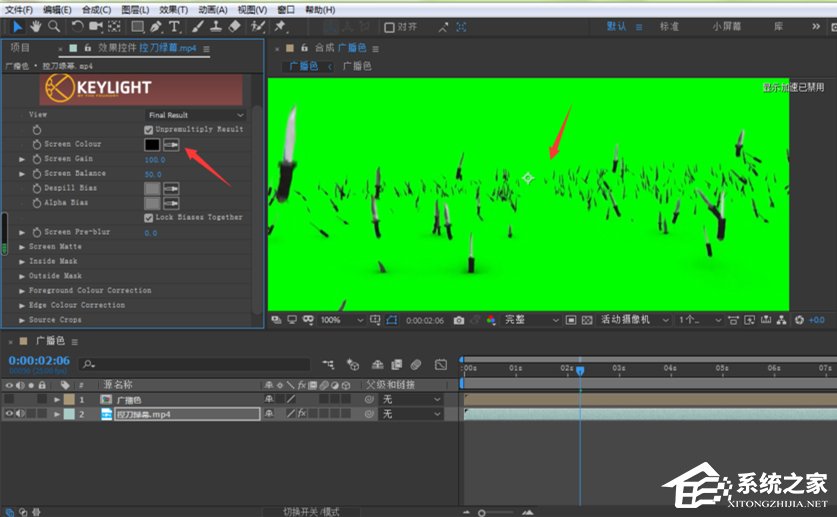Select the Zoom magnifier tool

(x=53, y=26)
